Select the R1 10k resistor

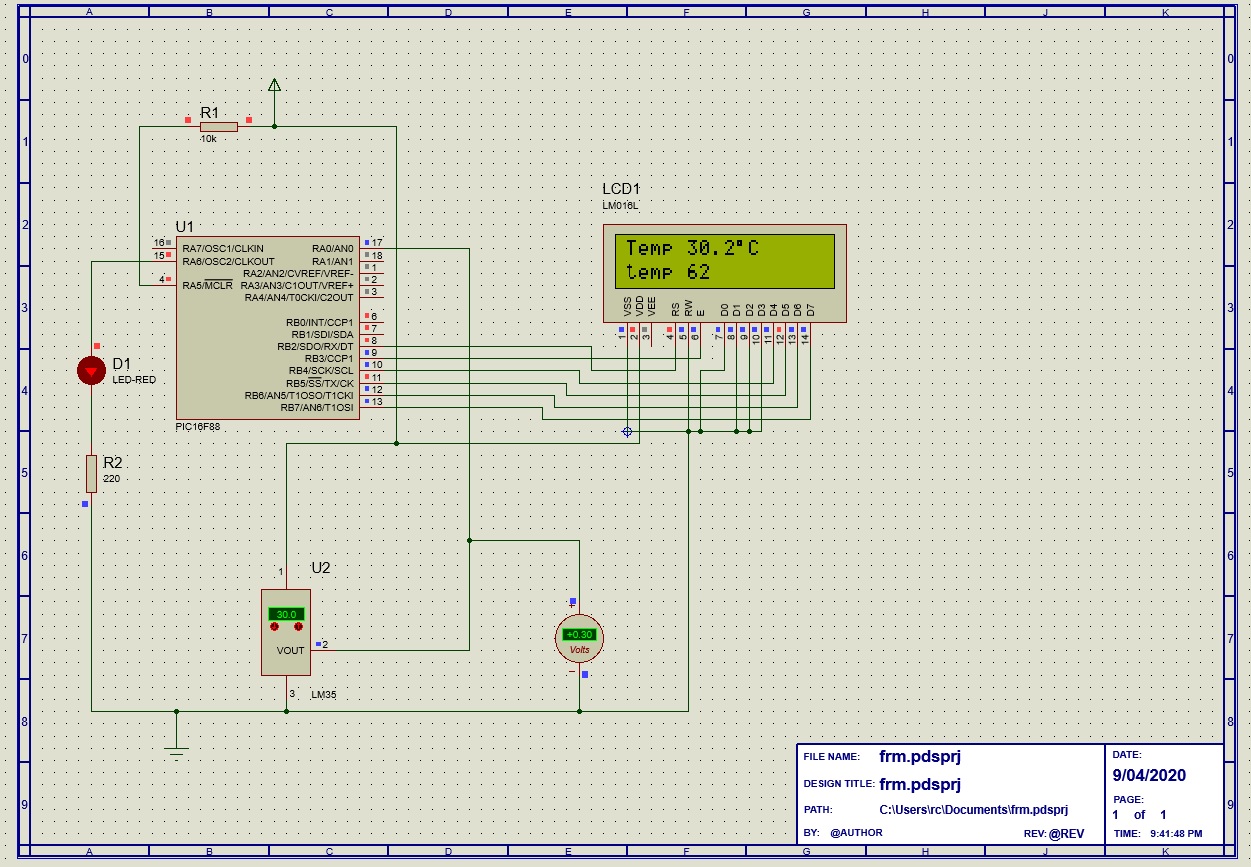[x=218, y=126]
